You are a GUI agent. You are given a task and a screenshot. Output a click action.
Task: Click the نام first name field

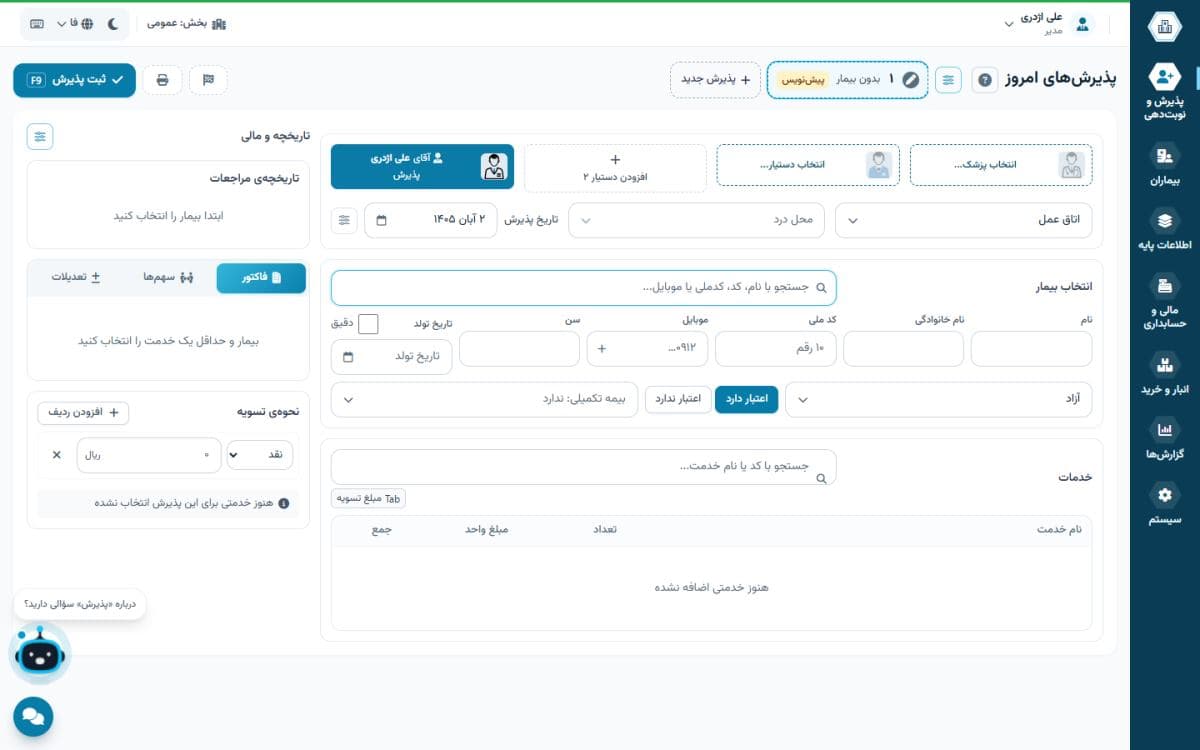click(x=1032, y=349)
